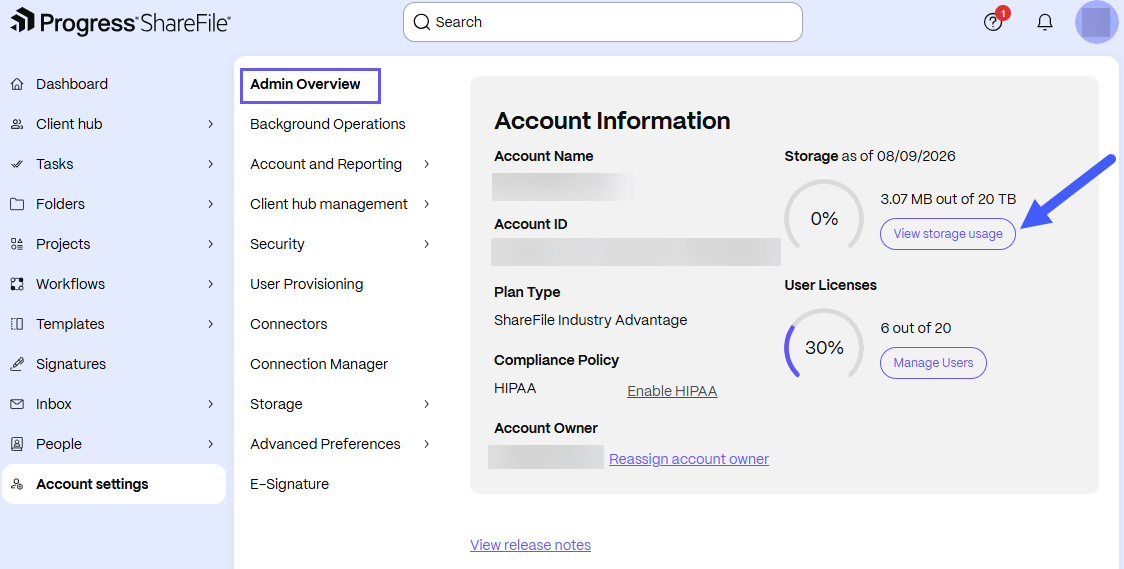The width and height of the screenshot is (1124, 569).
Task: Click the Folders folder icon
Action: [x=17, y=204]
